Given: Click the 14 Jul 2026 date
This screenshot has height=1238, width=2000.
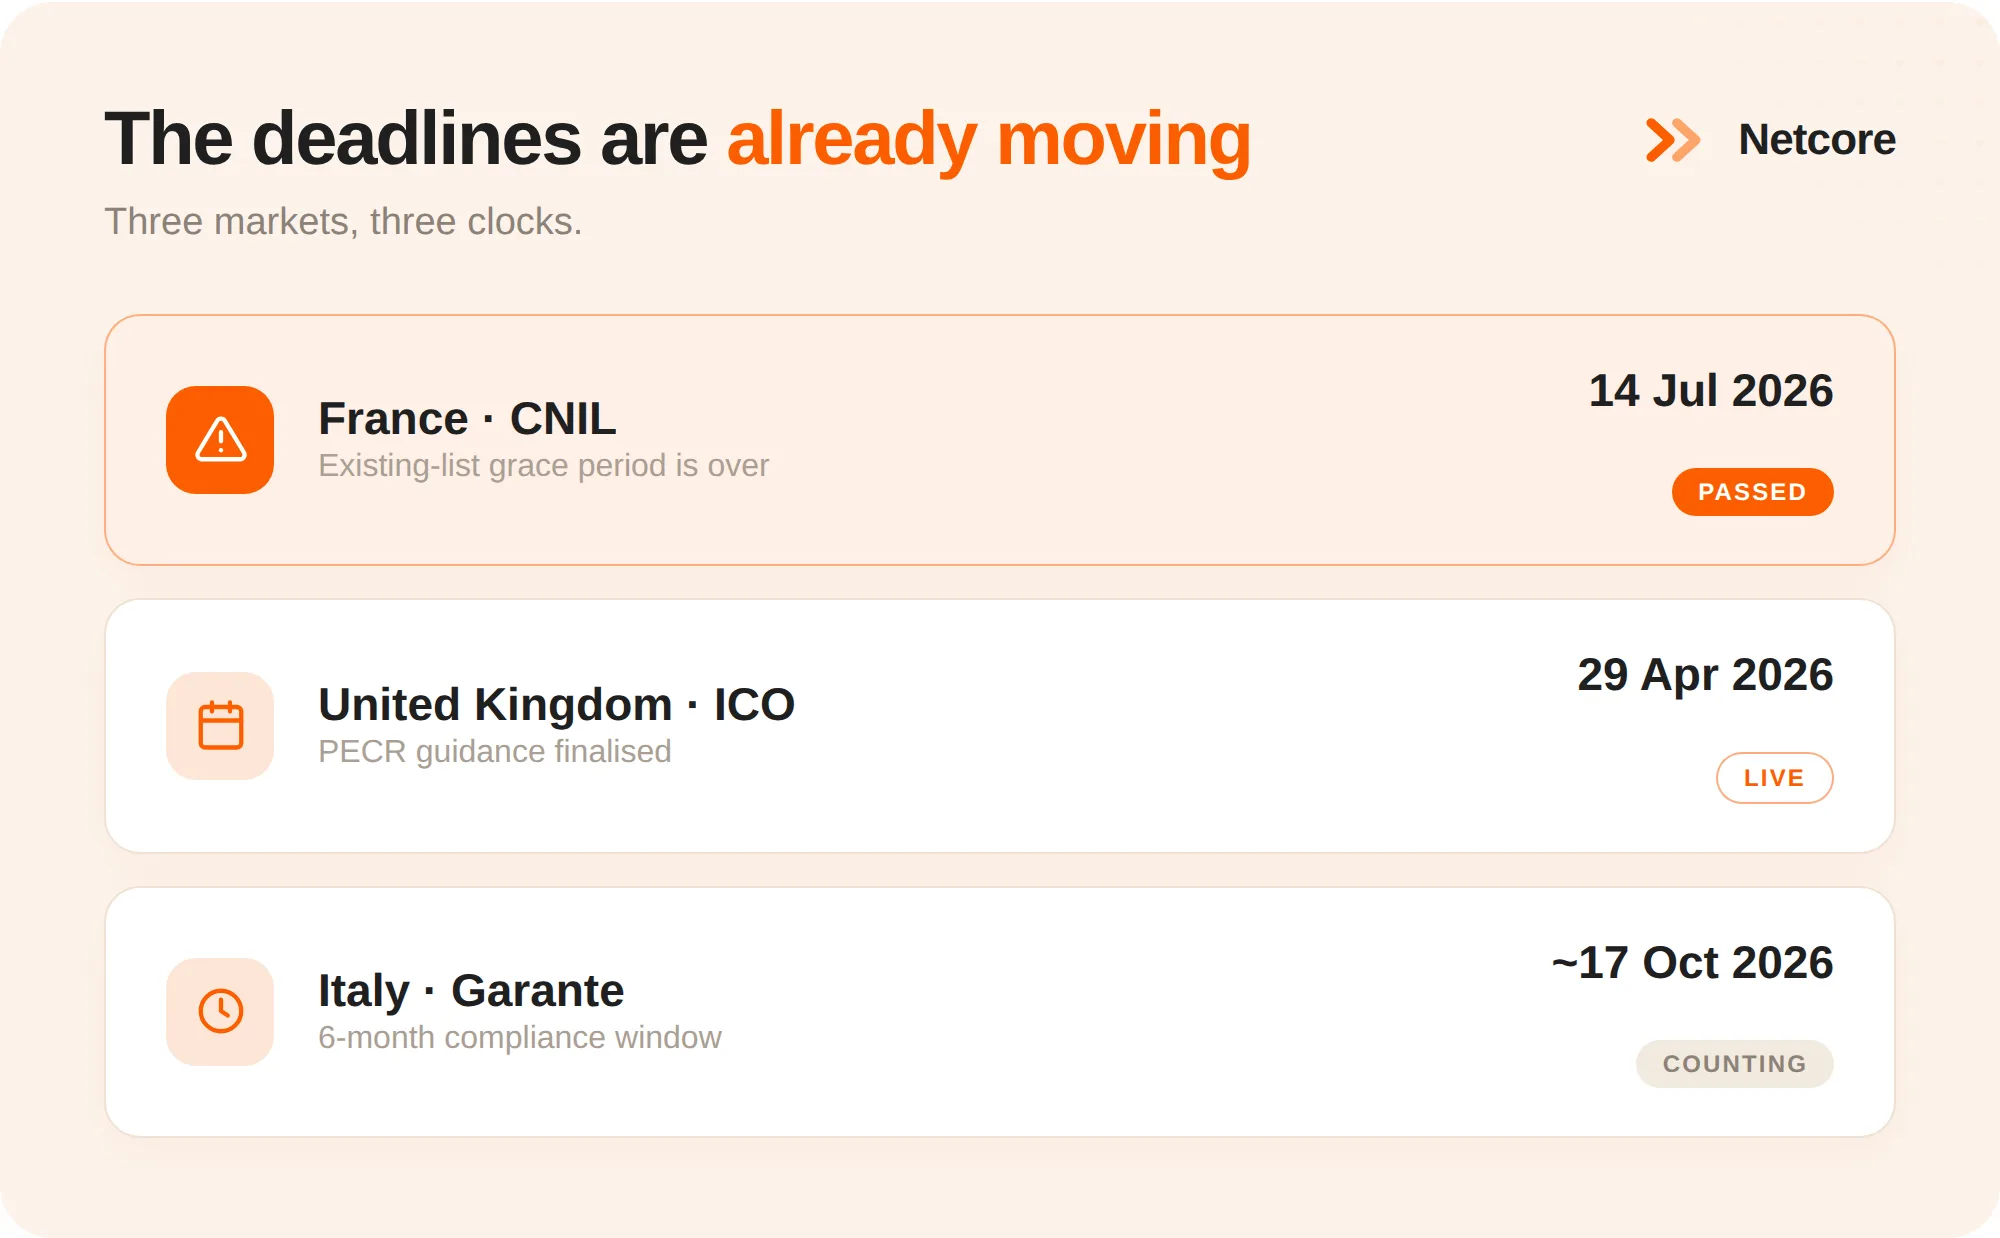Looking at the screenshot, I should pyautogui.click(x=1711, y=390).
